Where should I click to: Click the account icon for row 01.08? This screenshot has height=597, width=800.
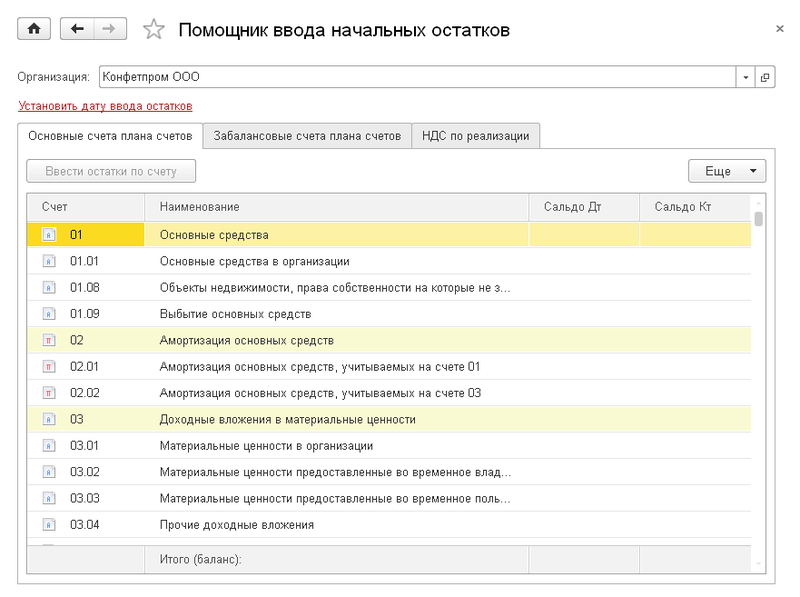point(48,288)
